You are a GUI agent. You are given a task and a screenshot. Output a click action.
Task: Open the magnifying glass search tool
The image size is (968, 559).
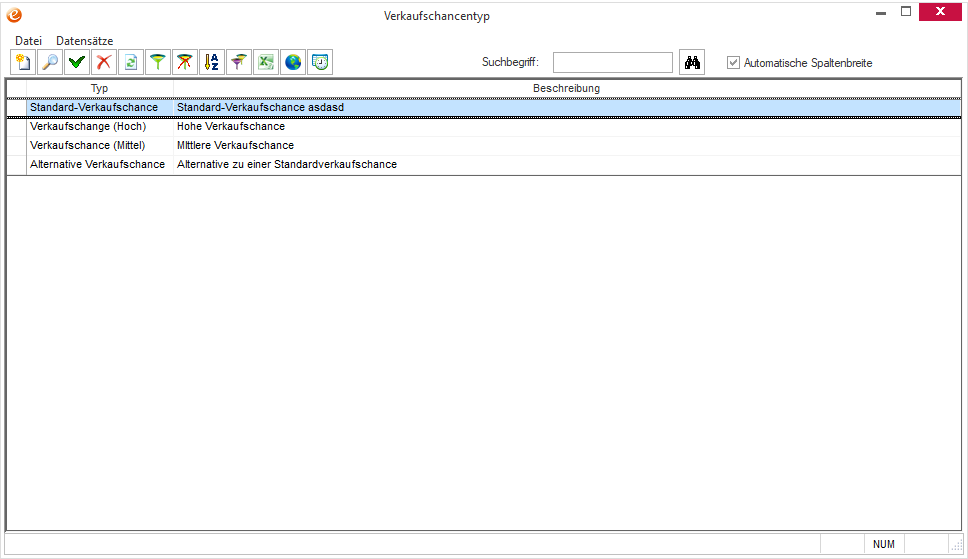(x=50, y=62)
